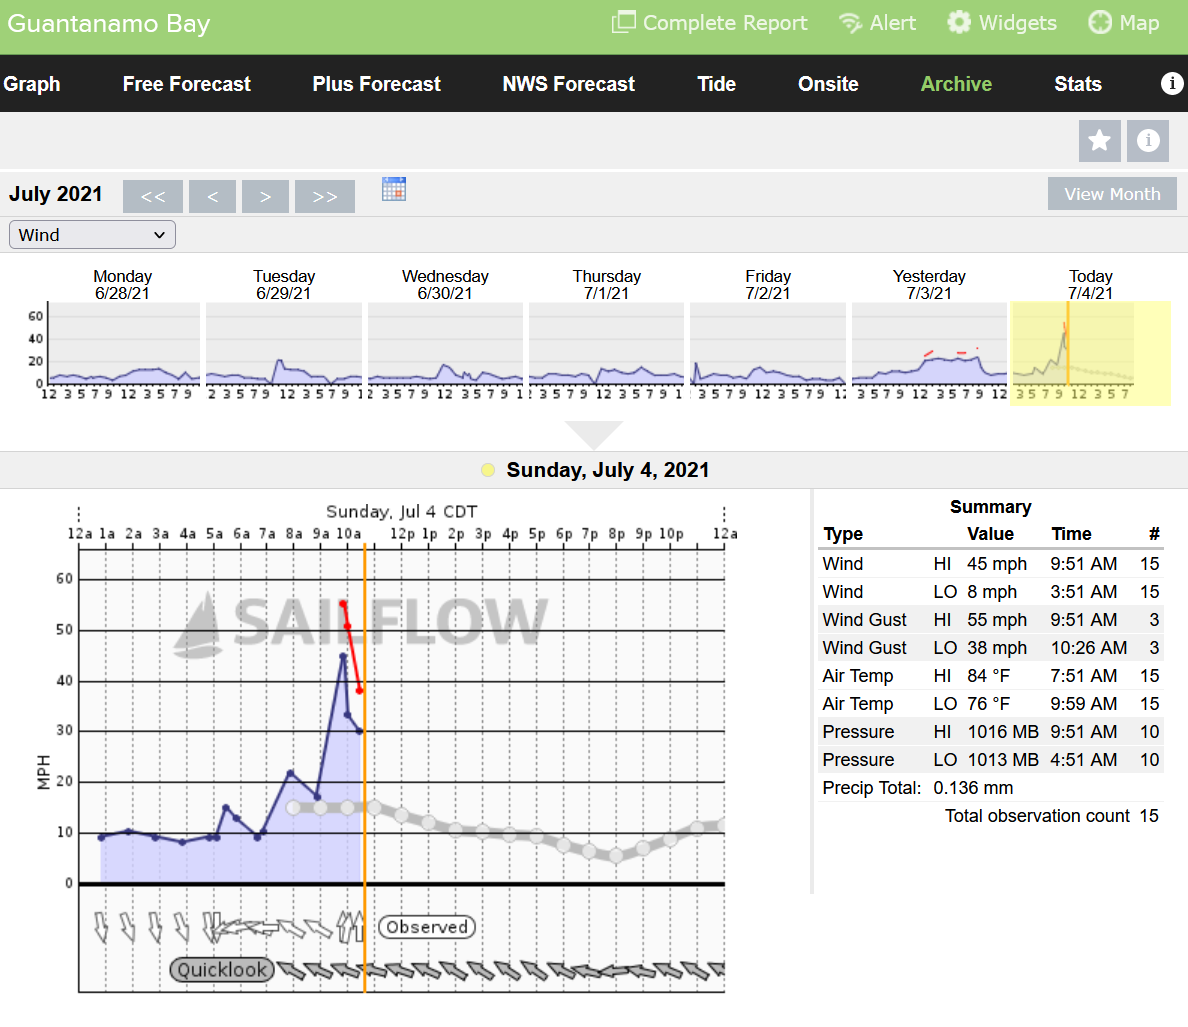1188x1027 pixels.
Task: Click the yellow dot beside date heading
Action: point(488,470)
